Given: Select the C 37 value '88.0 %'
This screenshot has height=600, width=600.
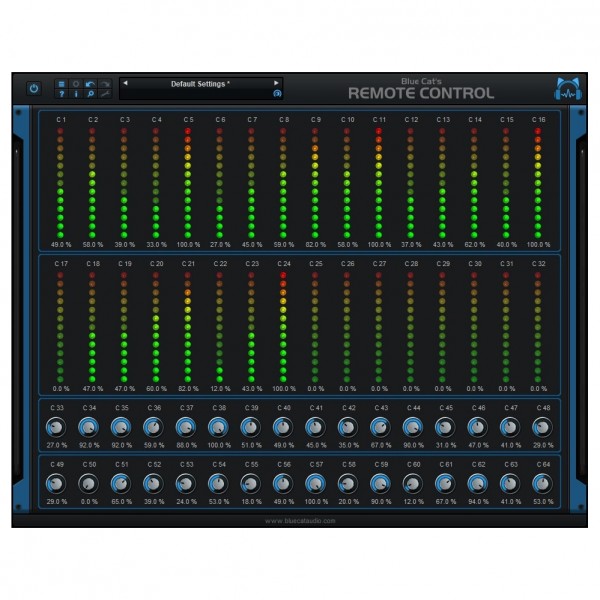Looking at the screenshot, I should [x=186, y=445].
